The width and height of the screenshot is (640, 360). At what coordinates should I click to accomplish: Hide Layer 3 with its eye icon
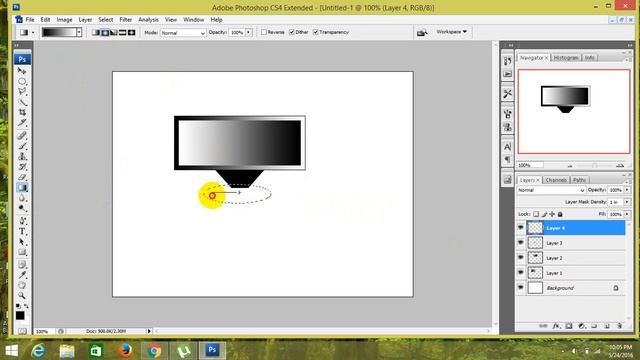(x=520, y=242)
